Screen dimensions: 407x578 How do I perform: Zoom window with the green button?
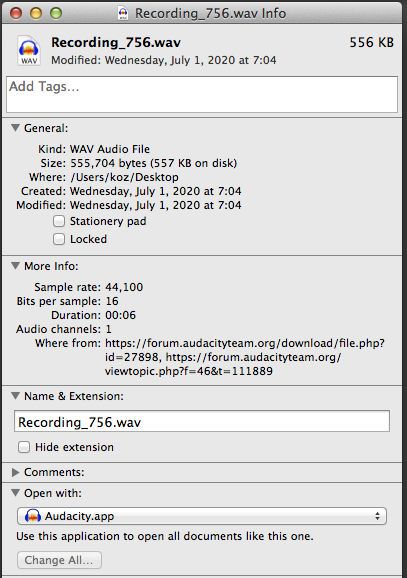click(x=56, y=13)
